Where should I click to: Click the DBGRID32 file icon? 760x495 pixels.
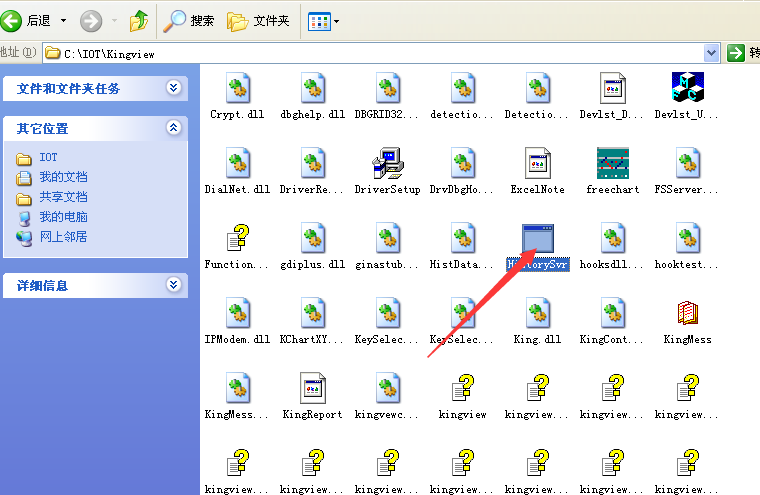[x=388, y=88]
